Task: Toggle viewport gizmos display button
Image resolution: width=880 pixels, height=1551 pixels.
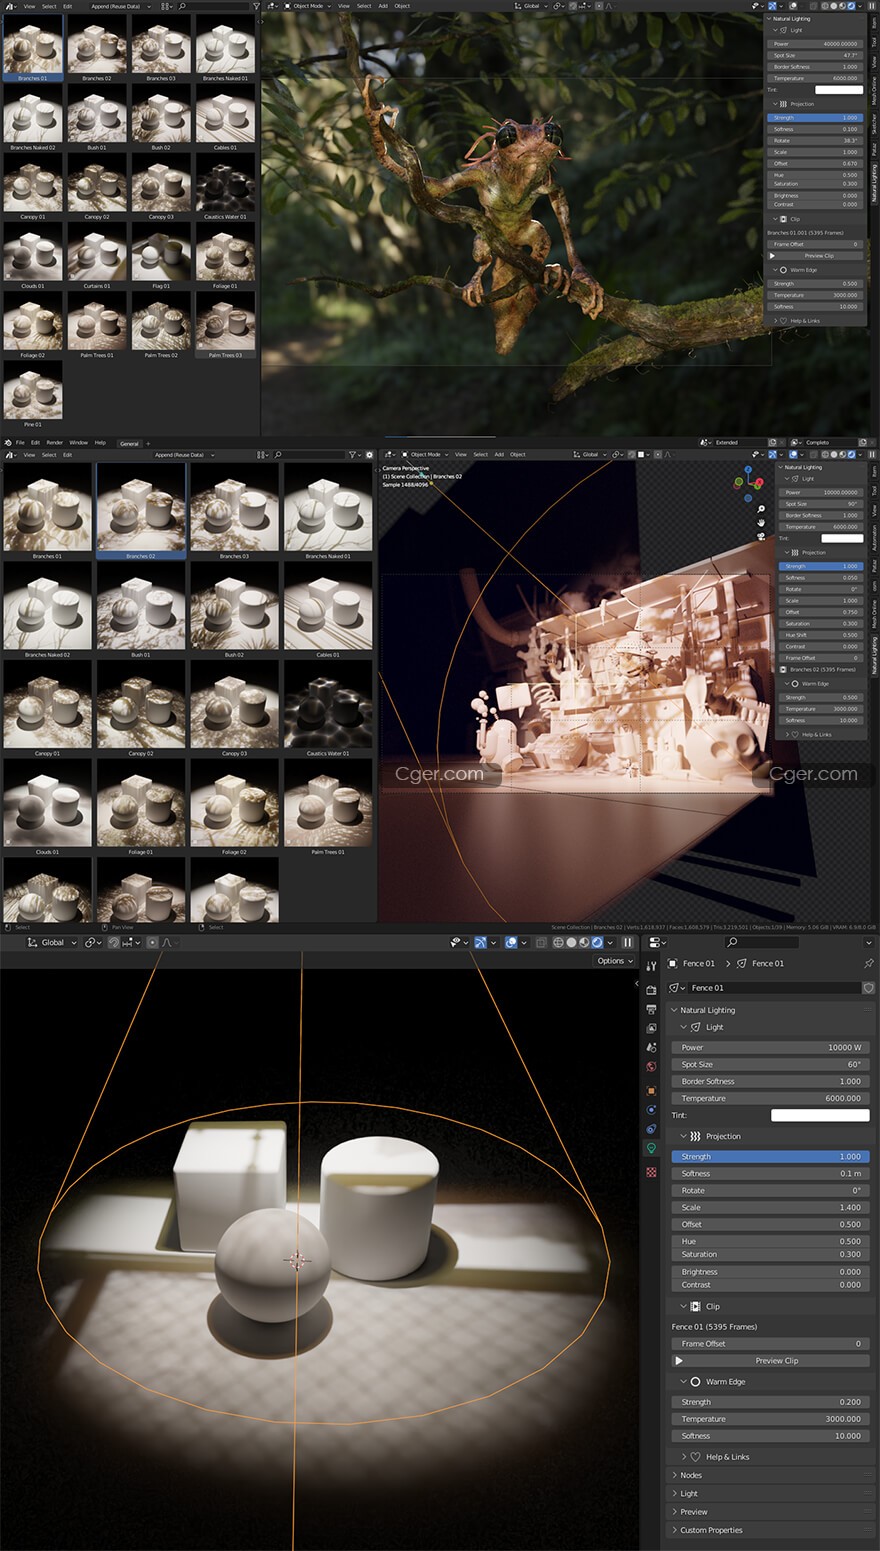Action: pos(481,942)
